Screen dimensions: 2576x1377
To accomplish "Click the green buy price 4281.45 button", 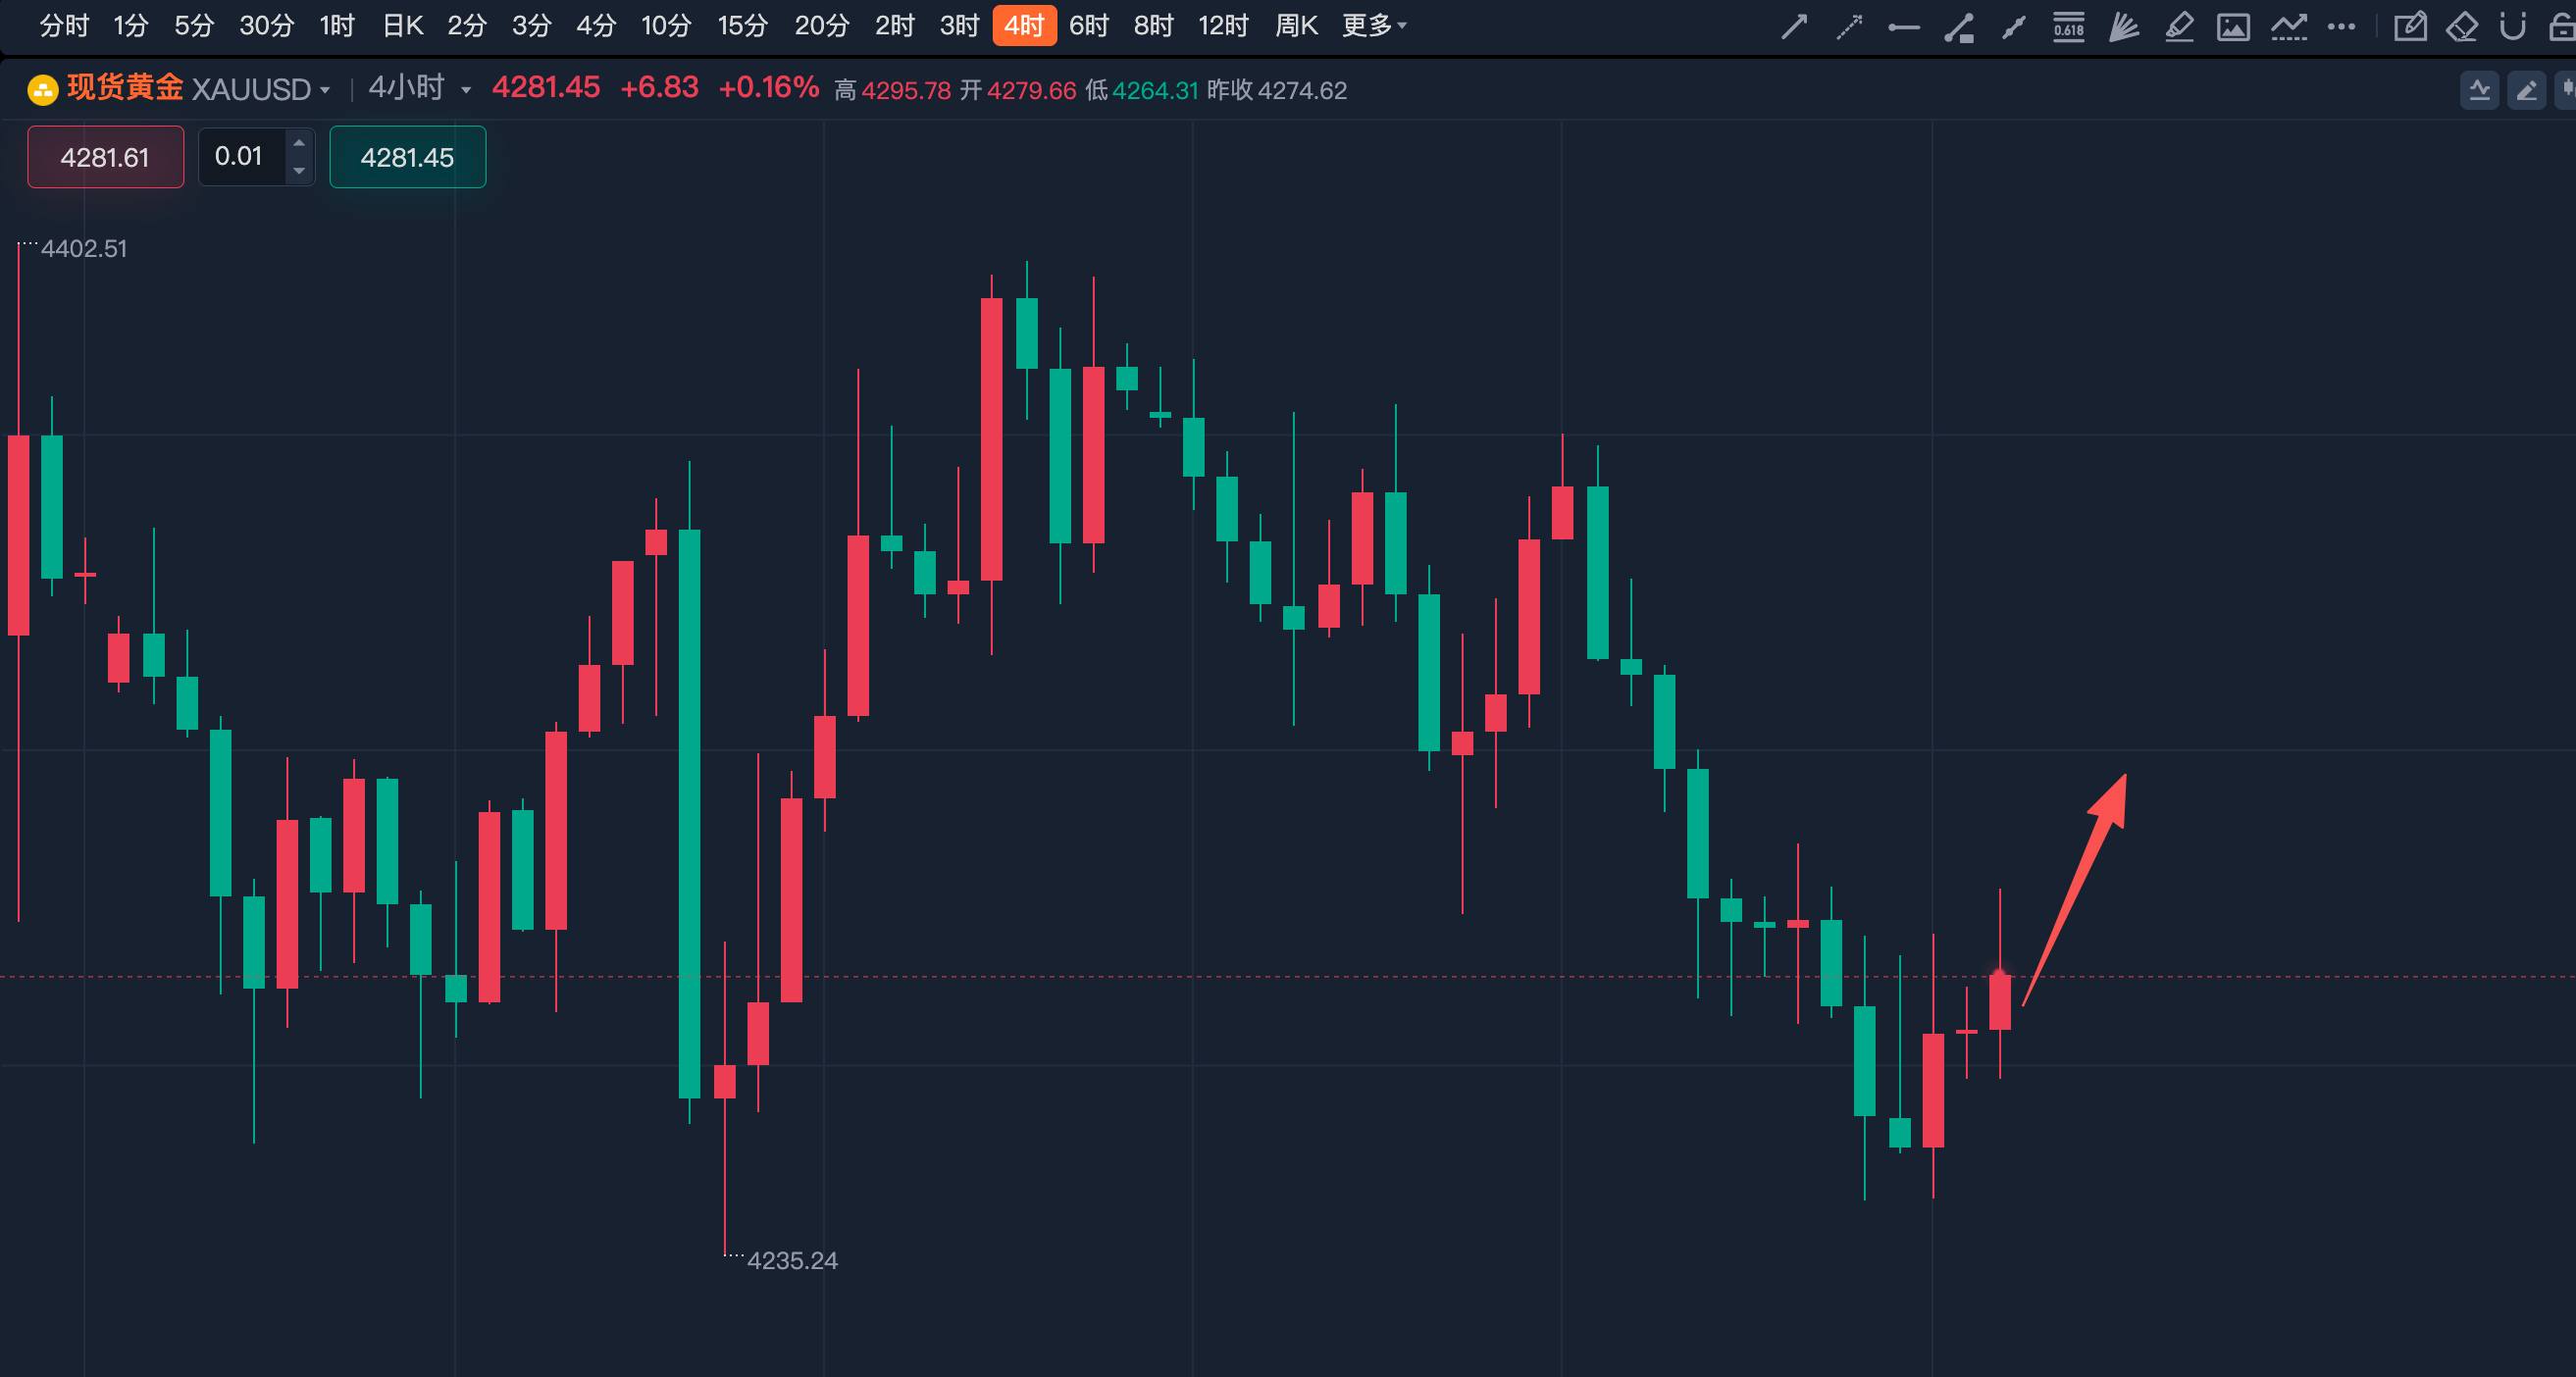I will point(407,157).
